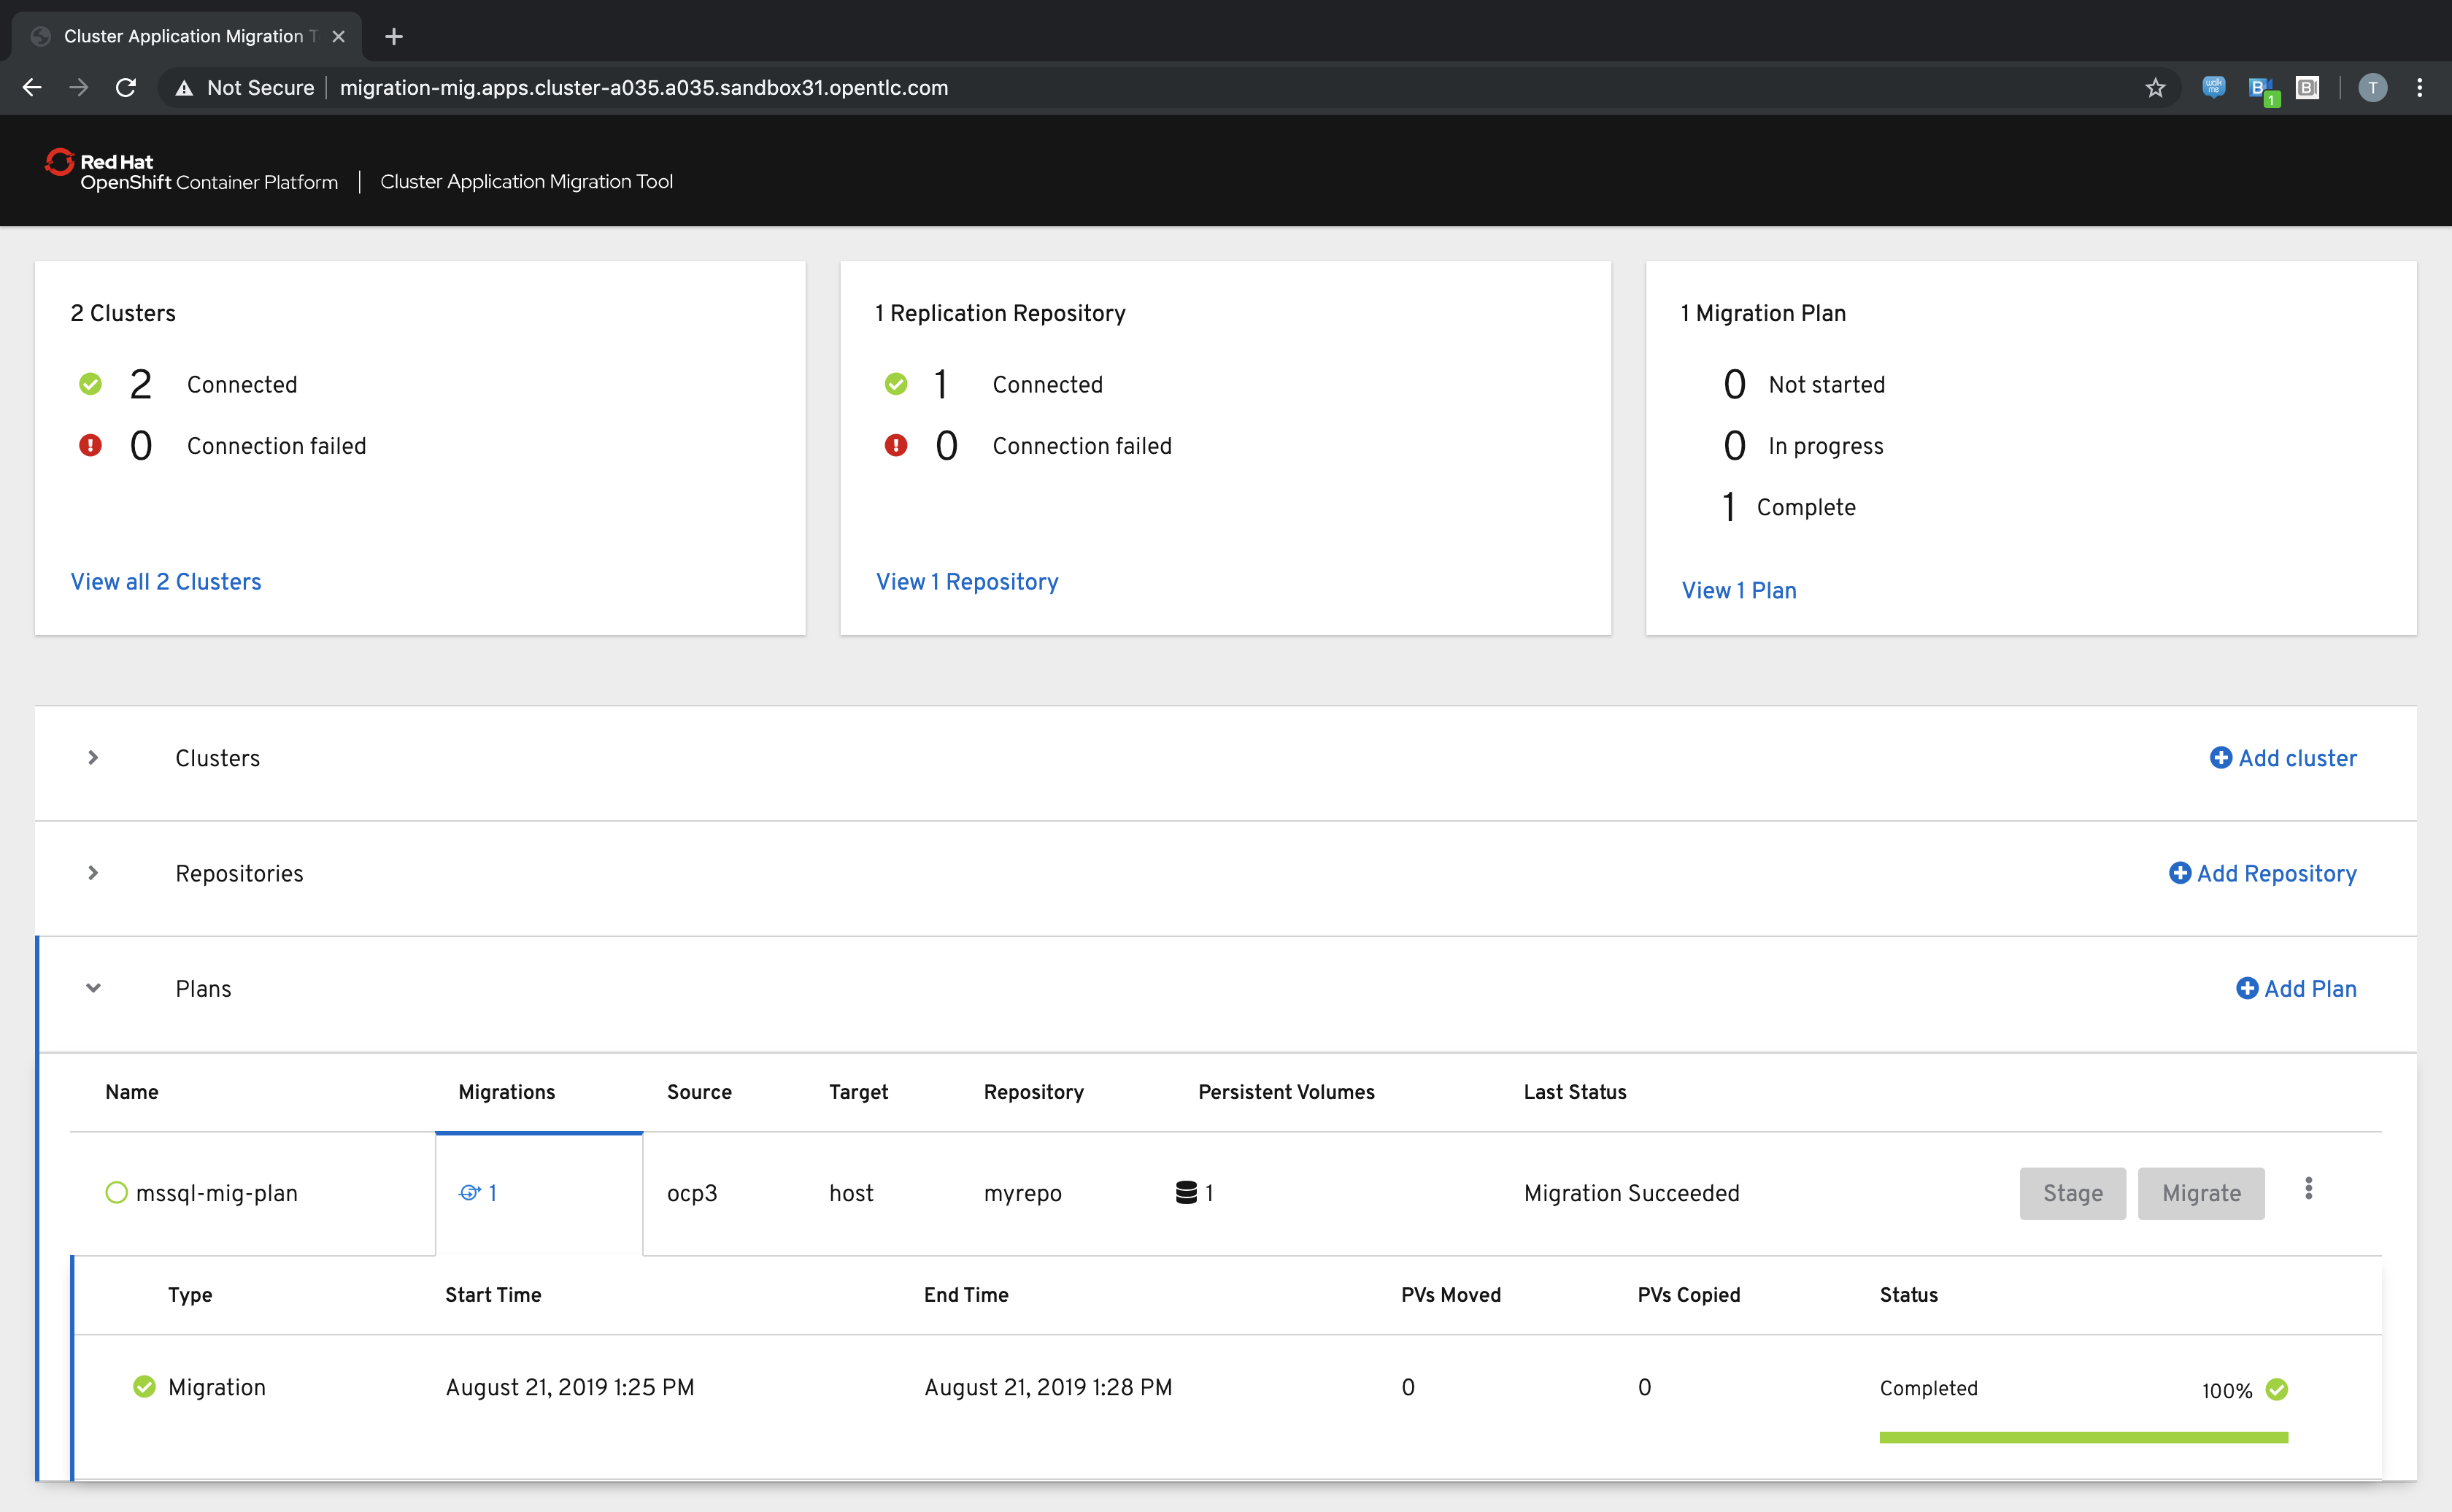Click the Cluster Application Migration Tool header title
The height and width of the screenshot is (1512, 2452).
pos(526,181)
